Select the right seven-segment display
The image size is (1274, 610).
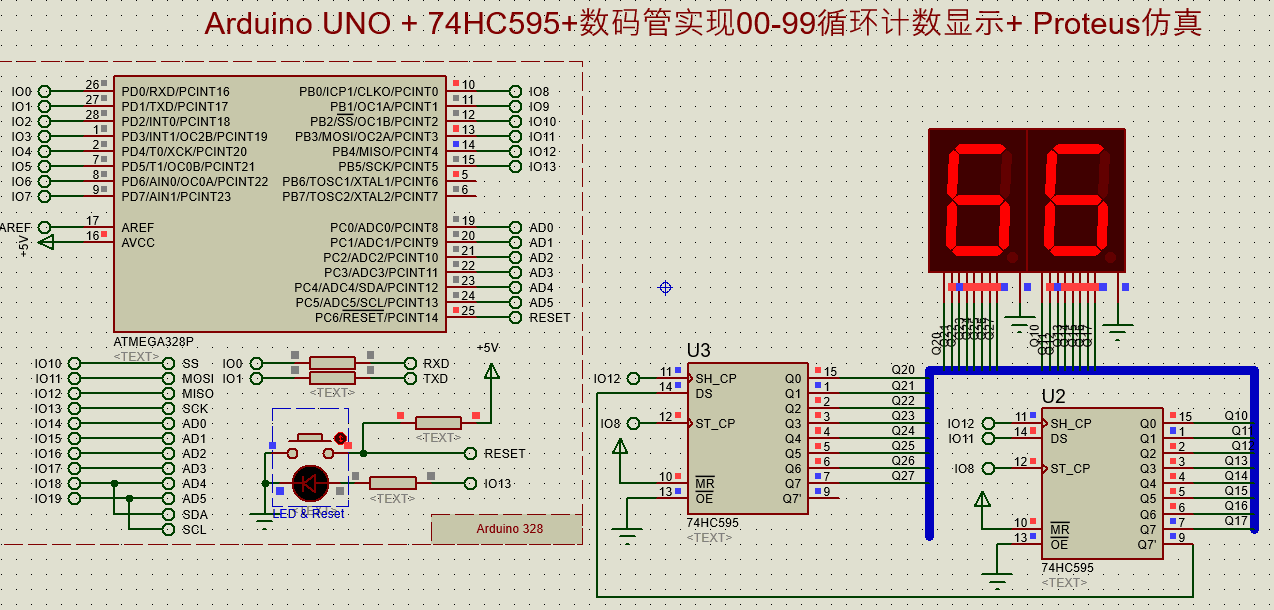1075,198
